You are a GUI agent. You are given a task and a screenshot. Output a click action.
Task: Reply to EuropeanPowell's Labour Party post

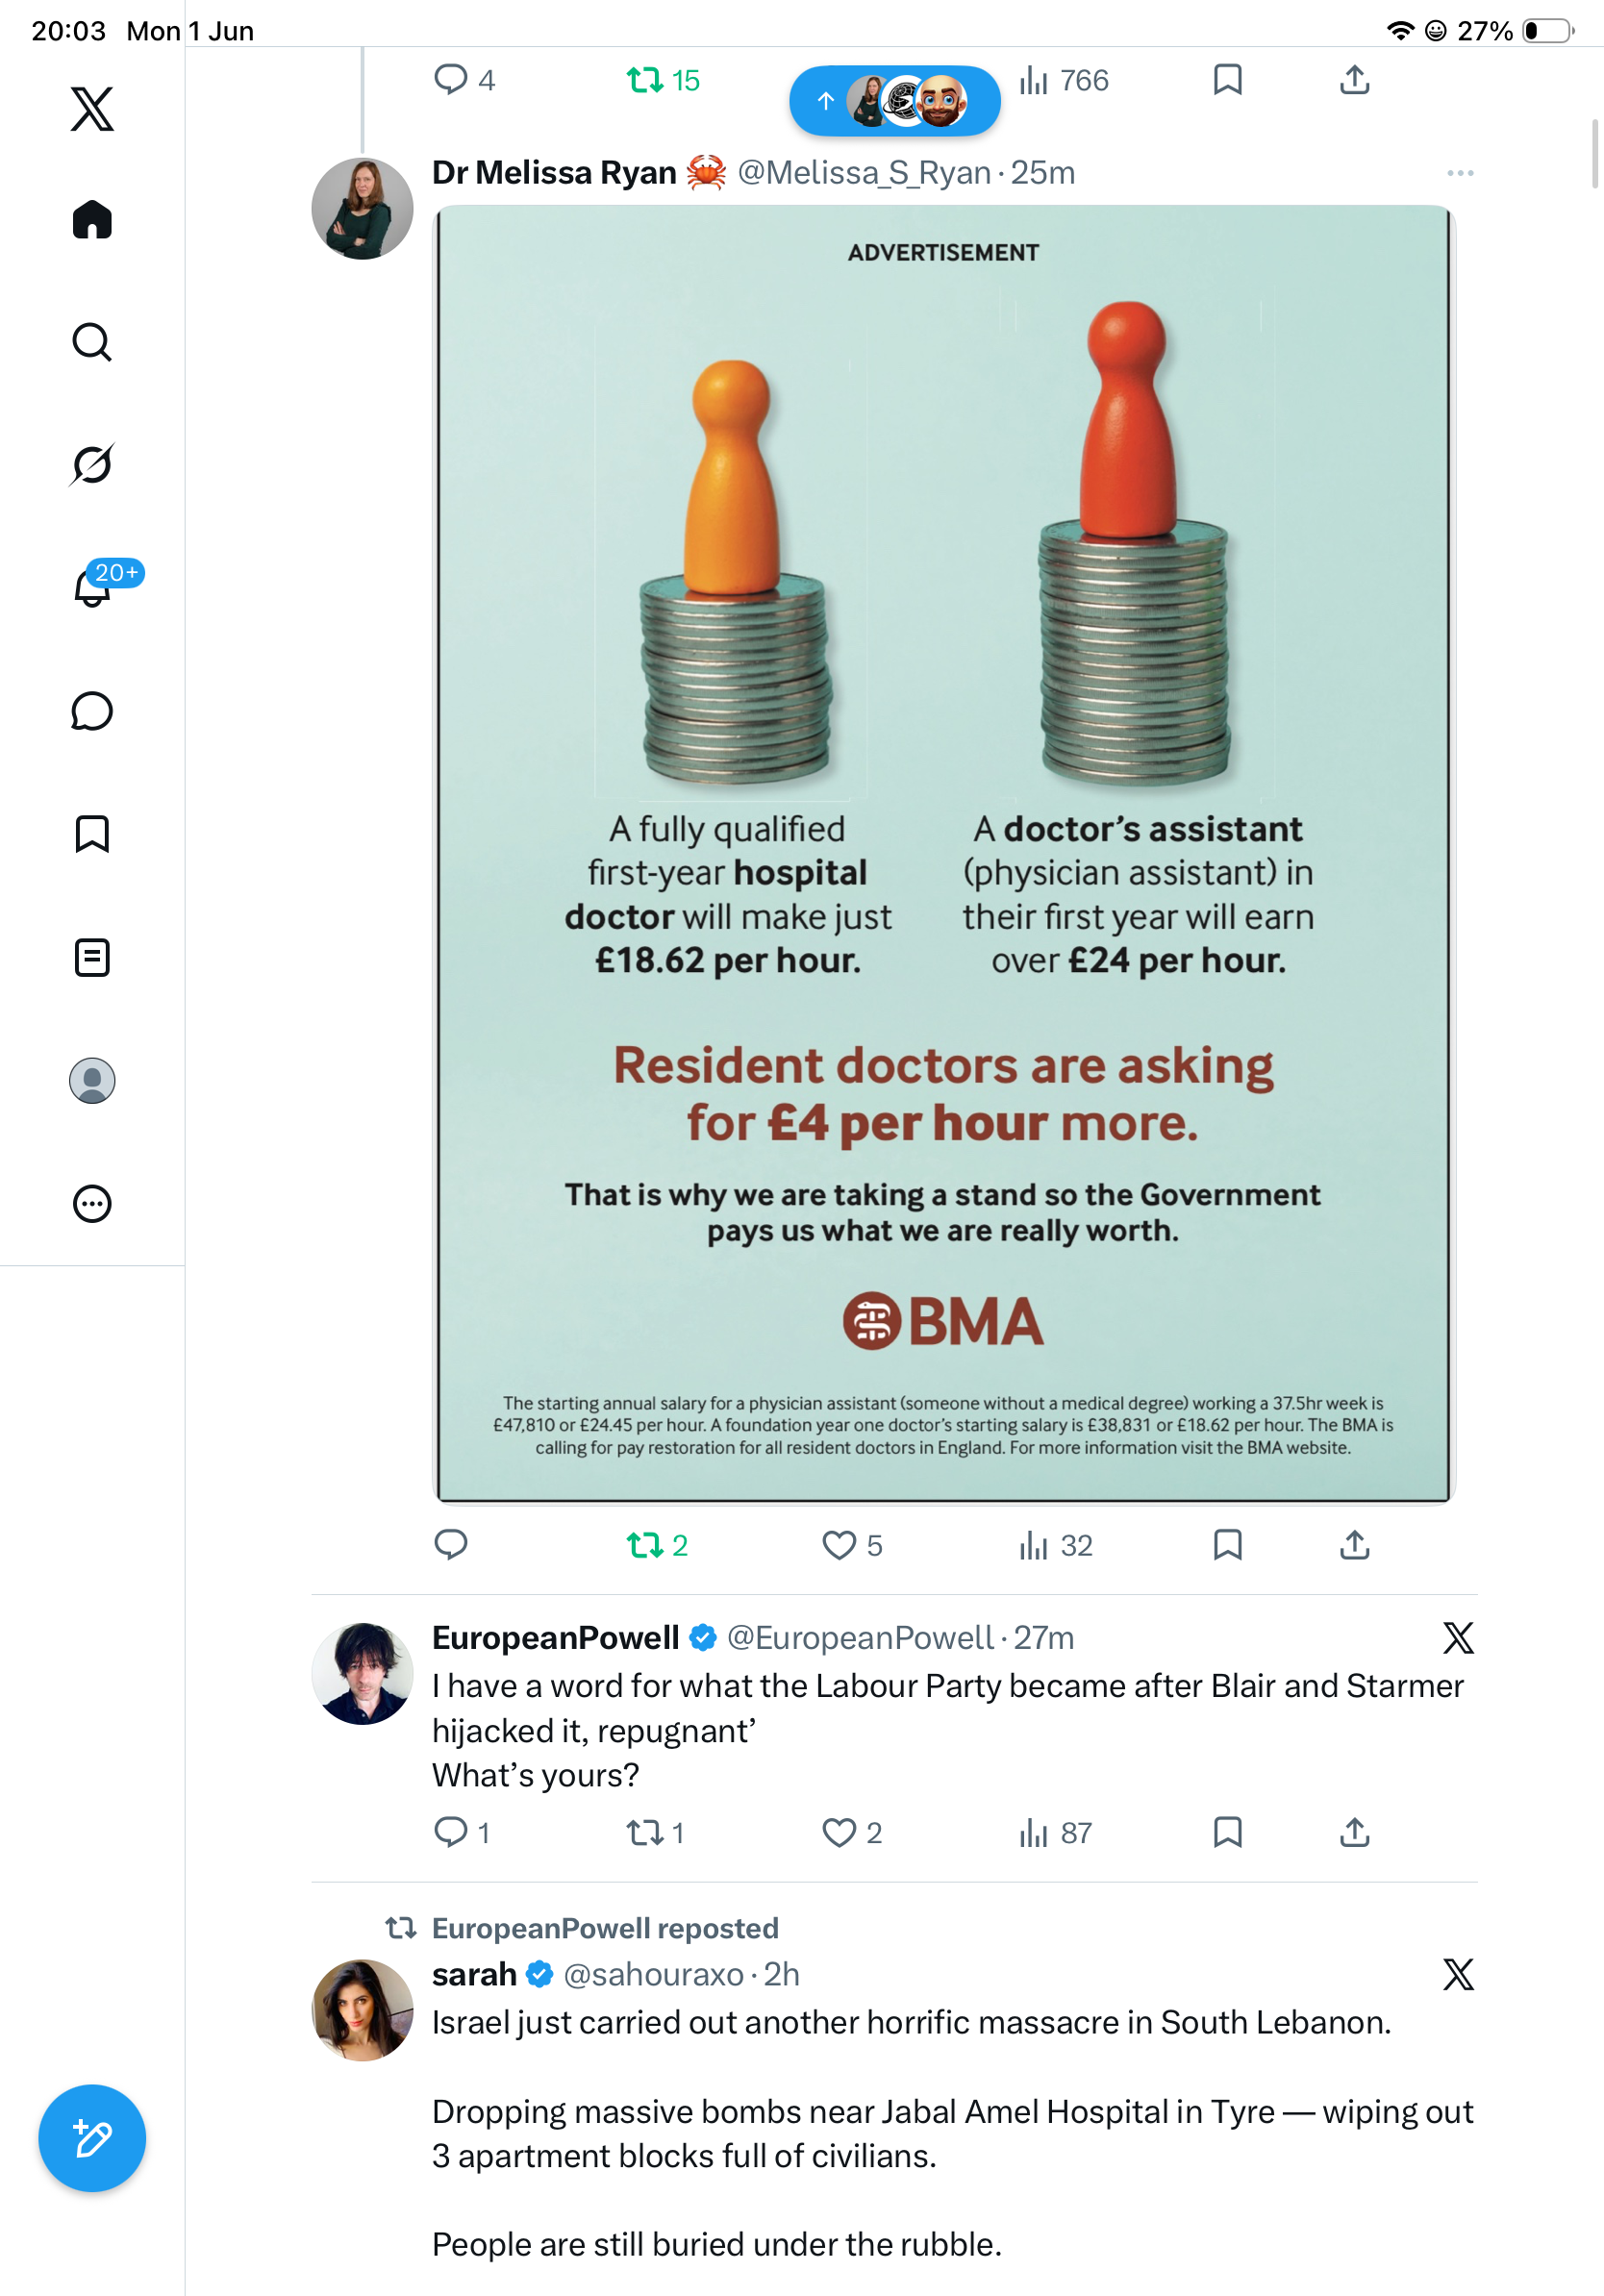point(461,1833)
